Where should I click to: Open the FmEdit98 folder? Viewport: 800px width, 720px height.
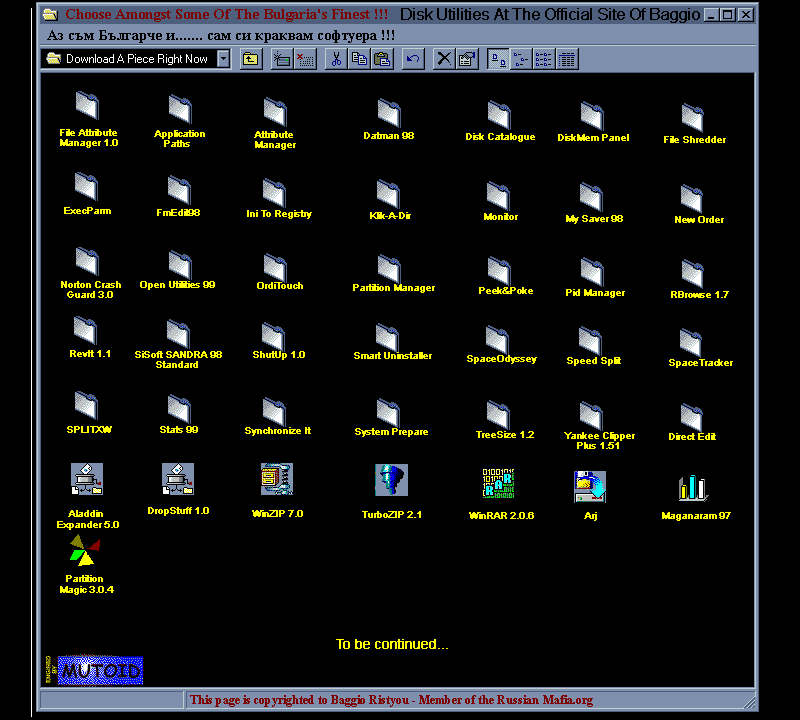(x=179, y=190)
